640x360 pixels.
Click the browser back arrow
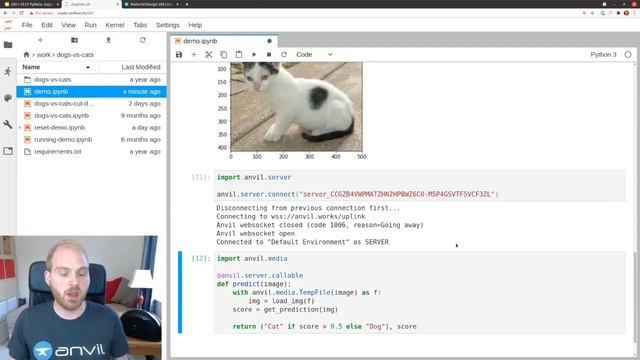coord(5,13)
